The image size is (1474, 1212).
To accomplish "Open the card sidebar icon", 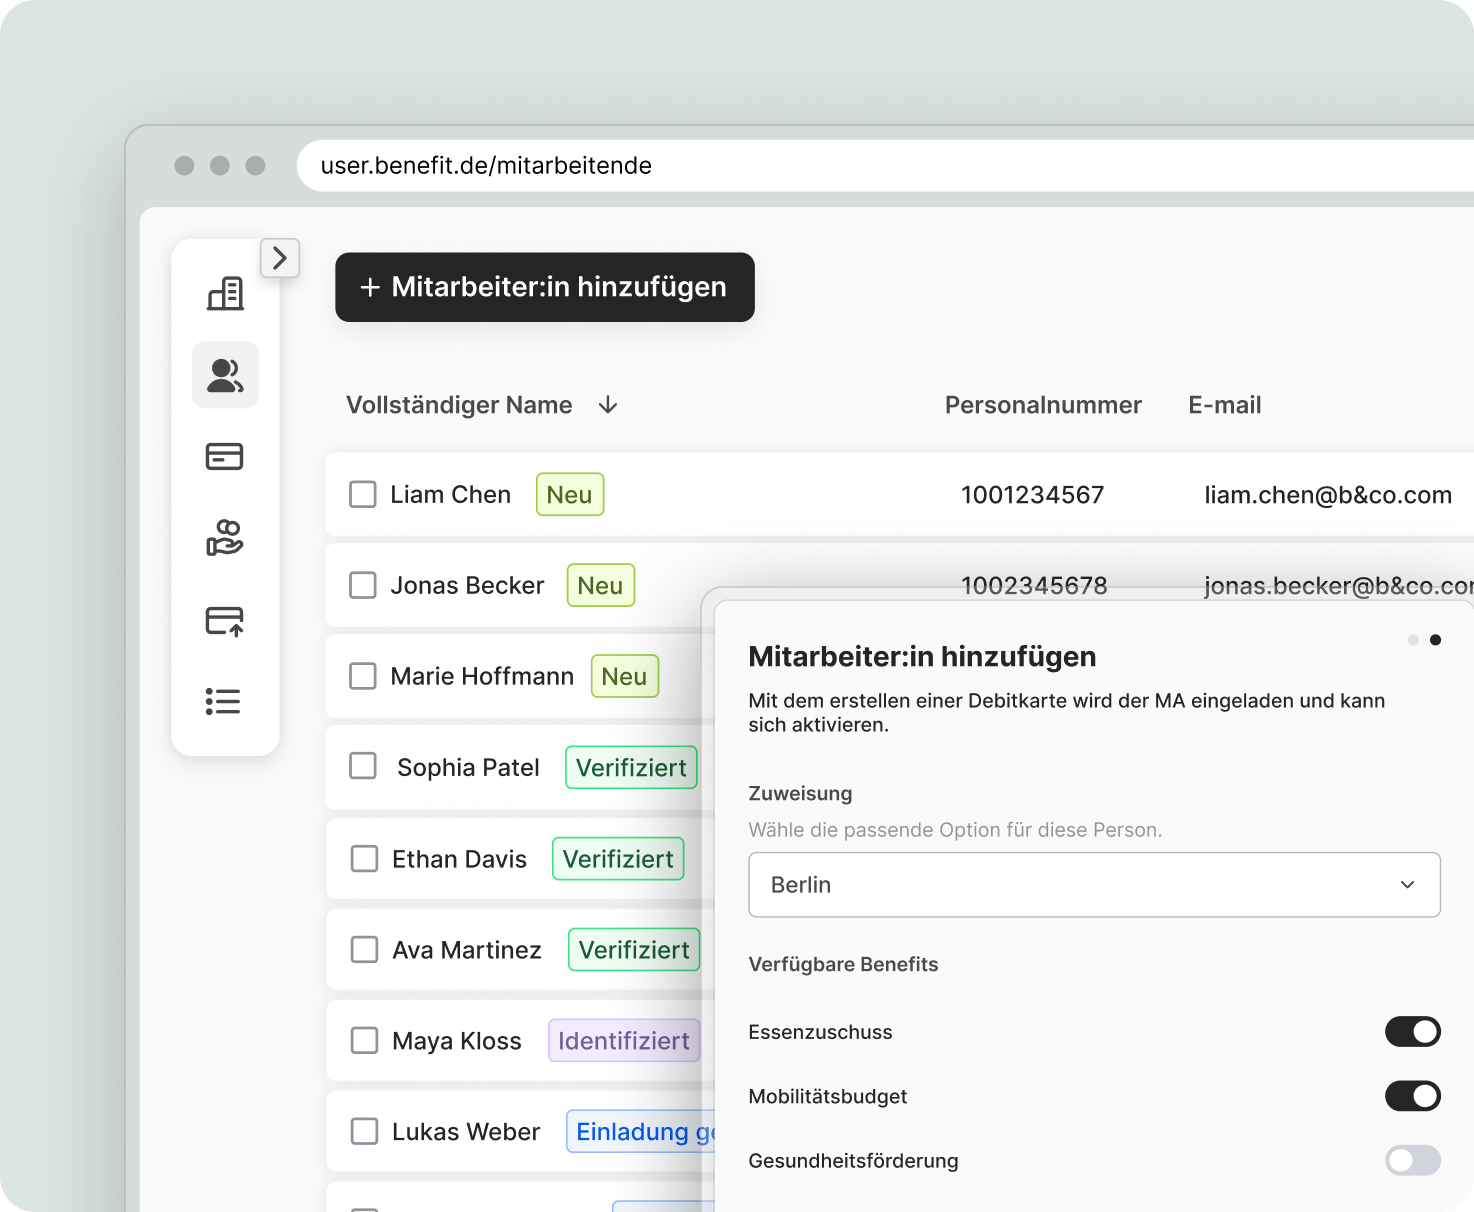I will 224,457.
